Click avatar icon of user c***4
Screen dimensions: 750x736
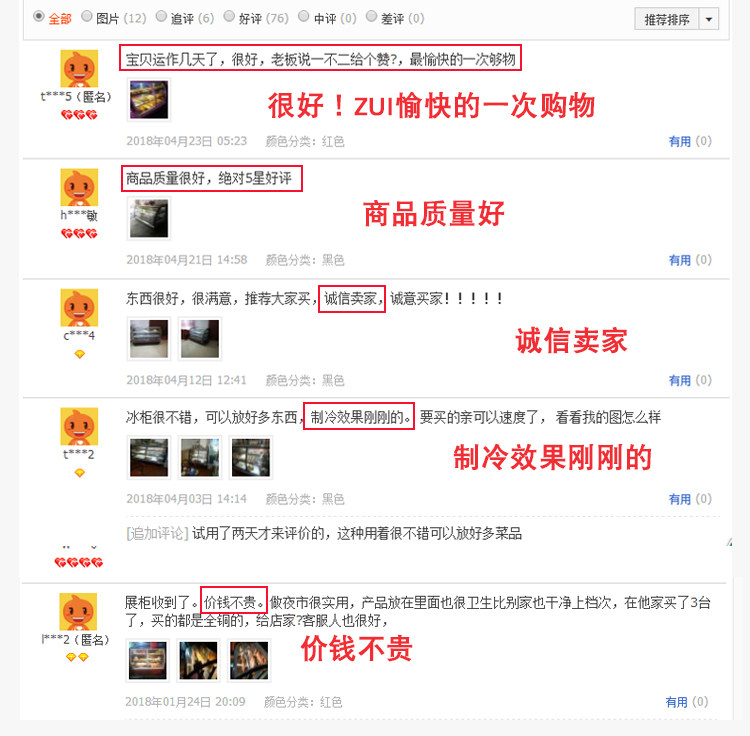click(79, 308)
